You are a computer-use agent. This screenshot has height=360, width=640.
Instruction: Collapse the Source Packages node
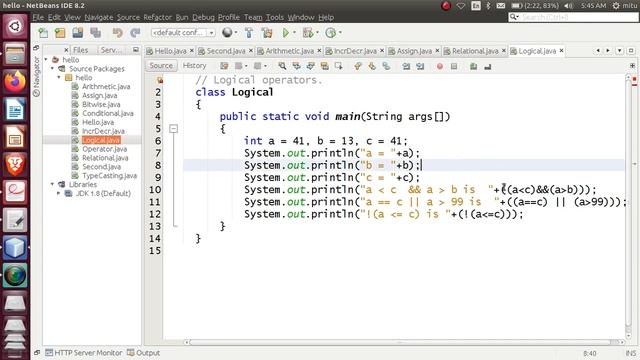53,69
